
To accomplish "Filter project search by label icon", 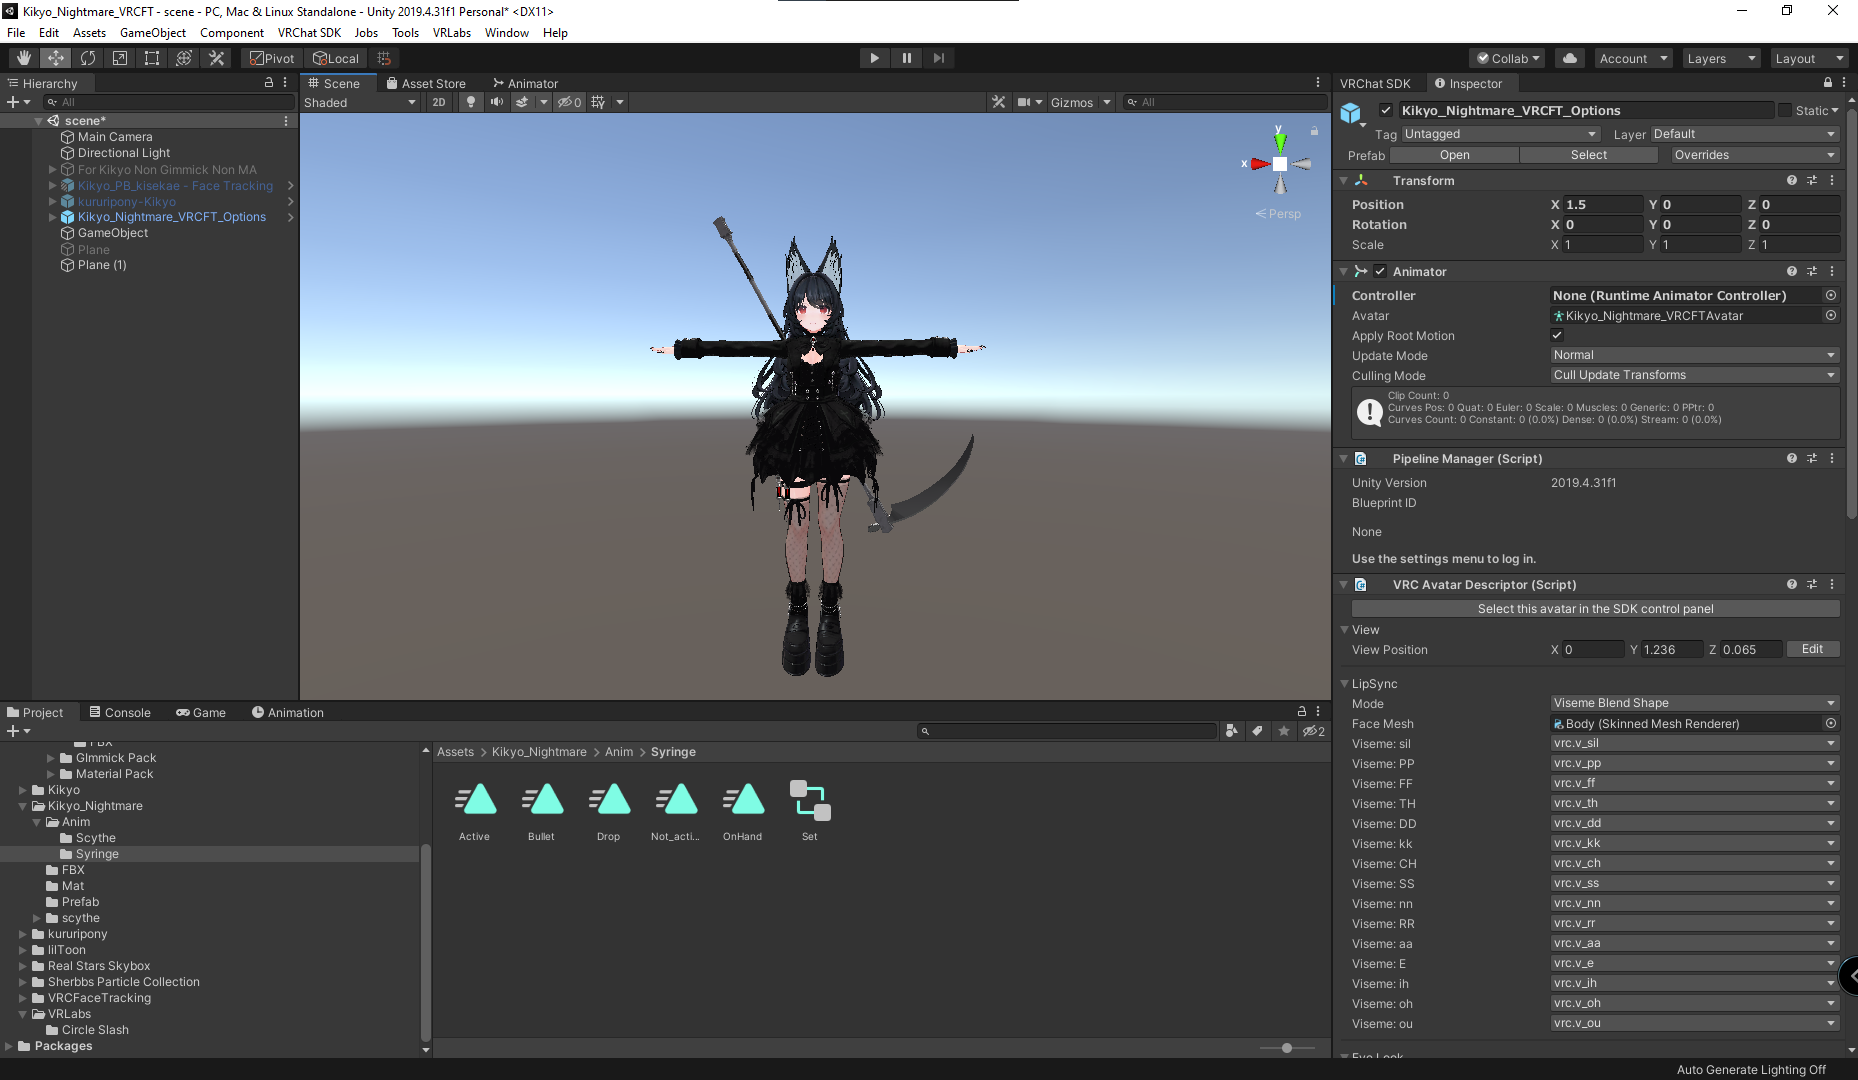I will 1258,731.
